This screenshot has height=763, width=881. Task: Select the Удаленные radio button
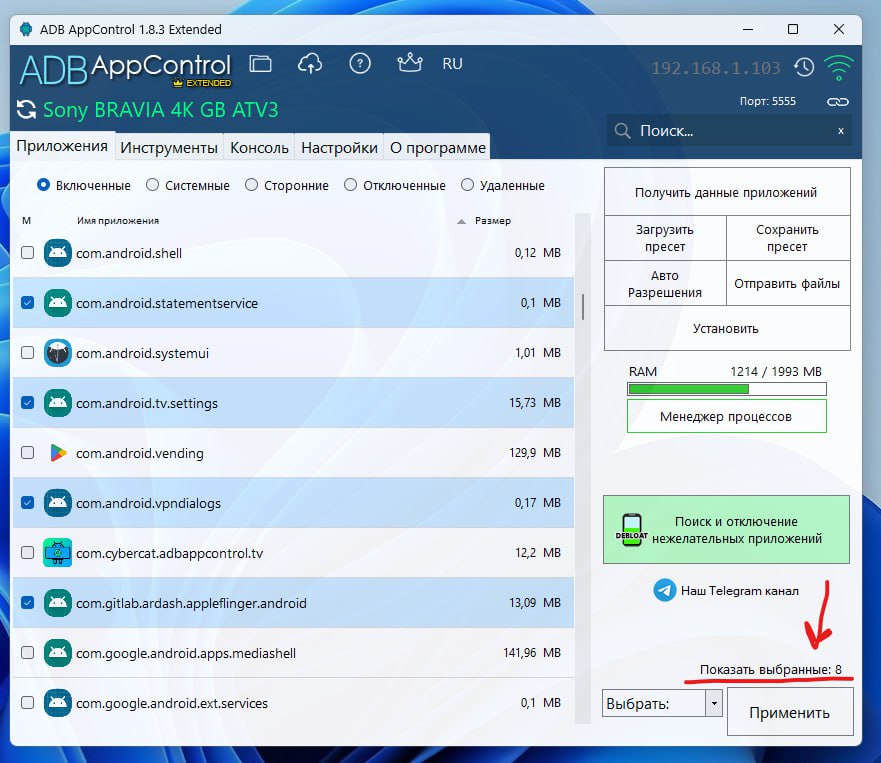pyautogui.click(x=467, y=185)
